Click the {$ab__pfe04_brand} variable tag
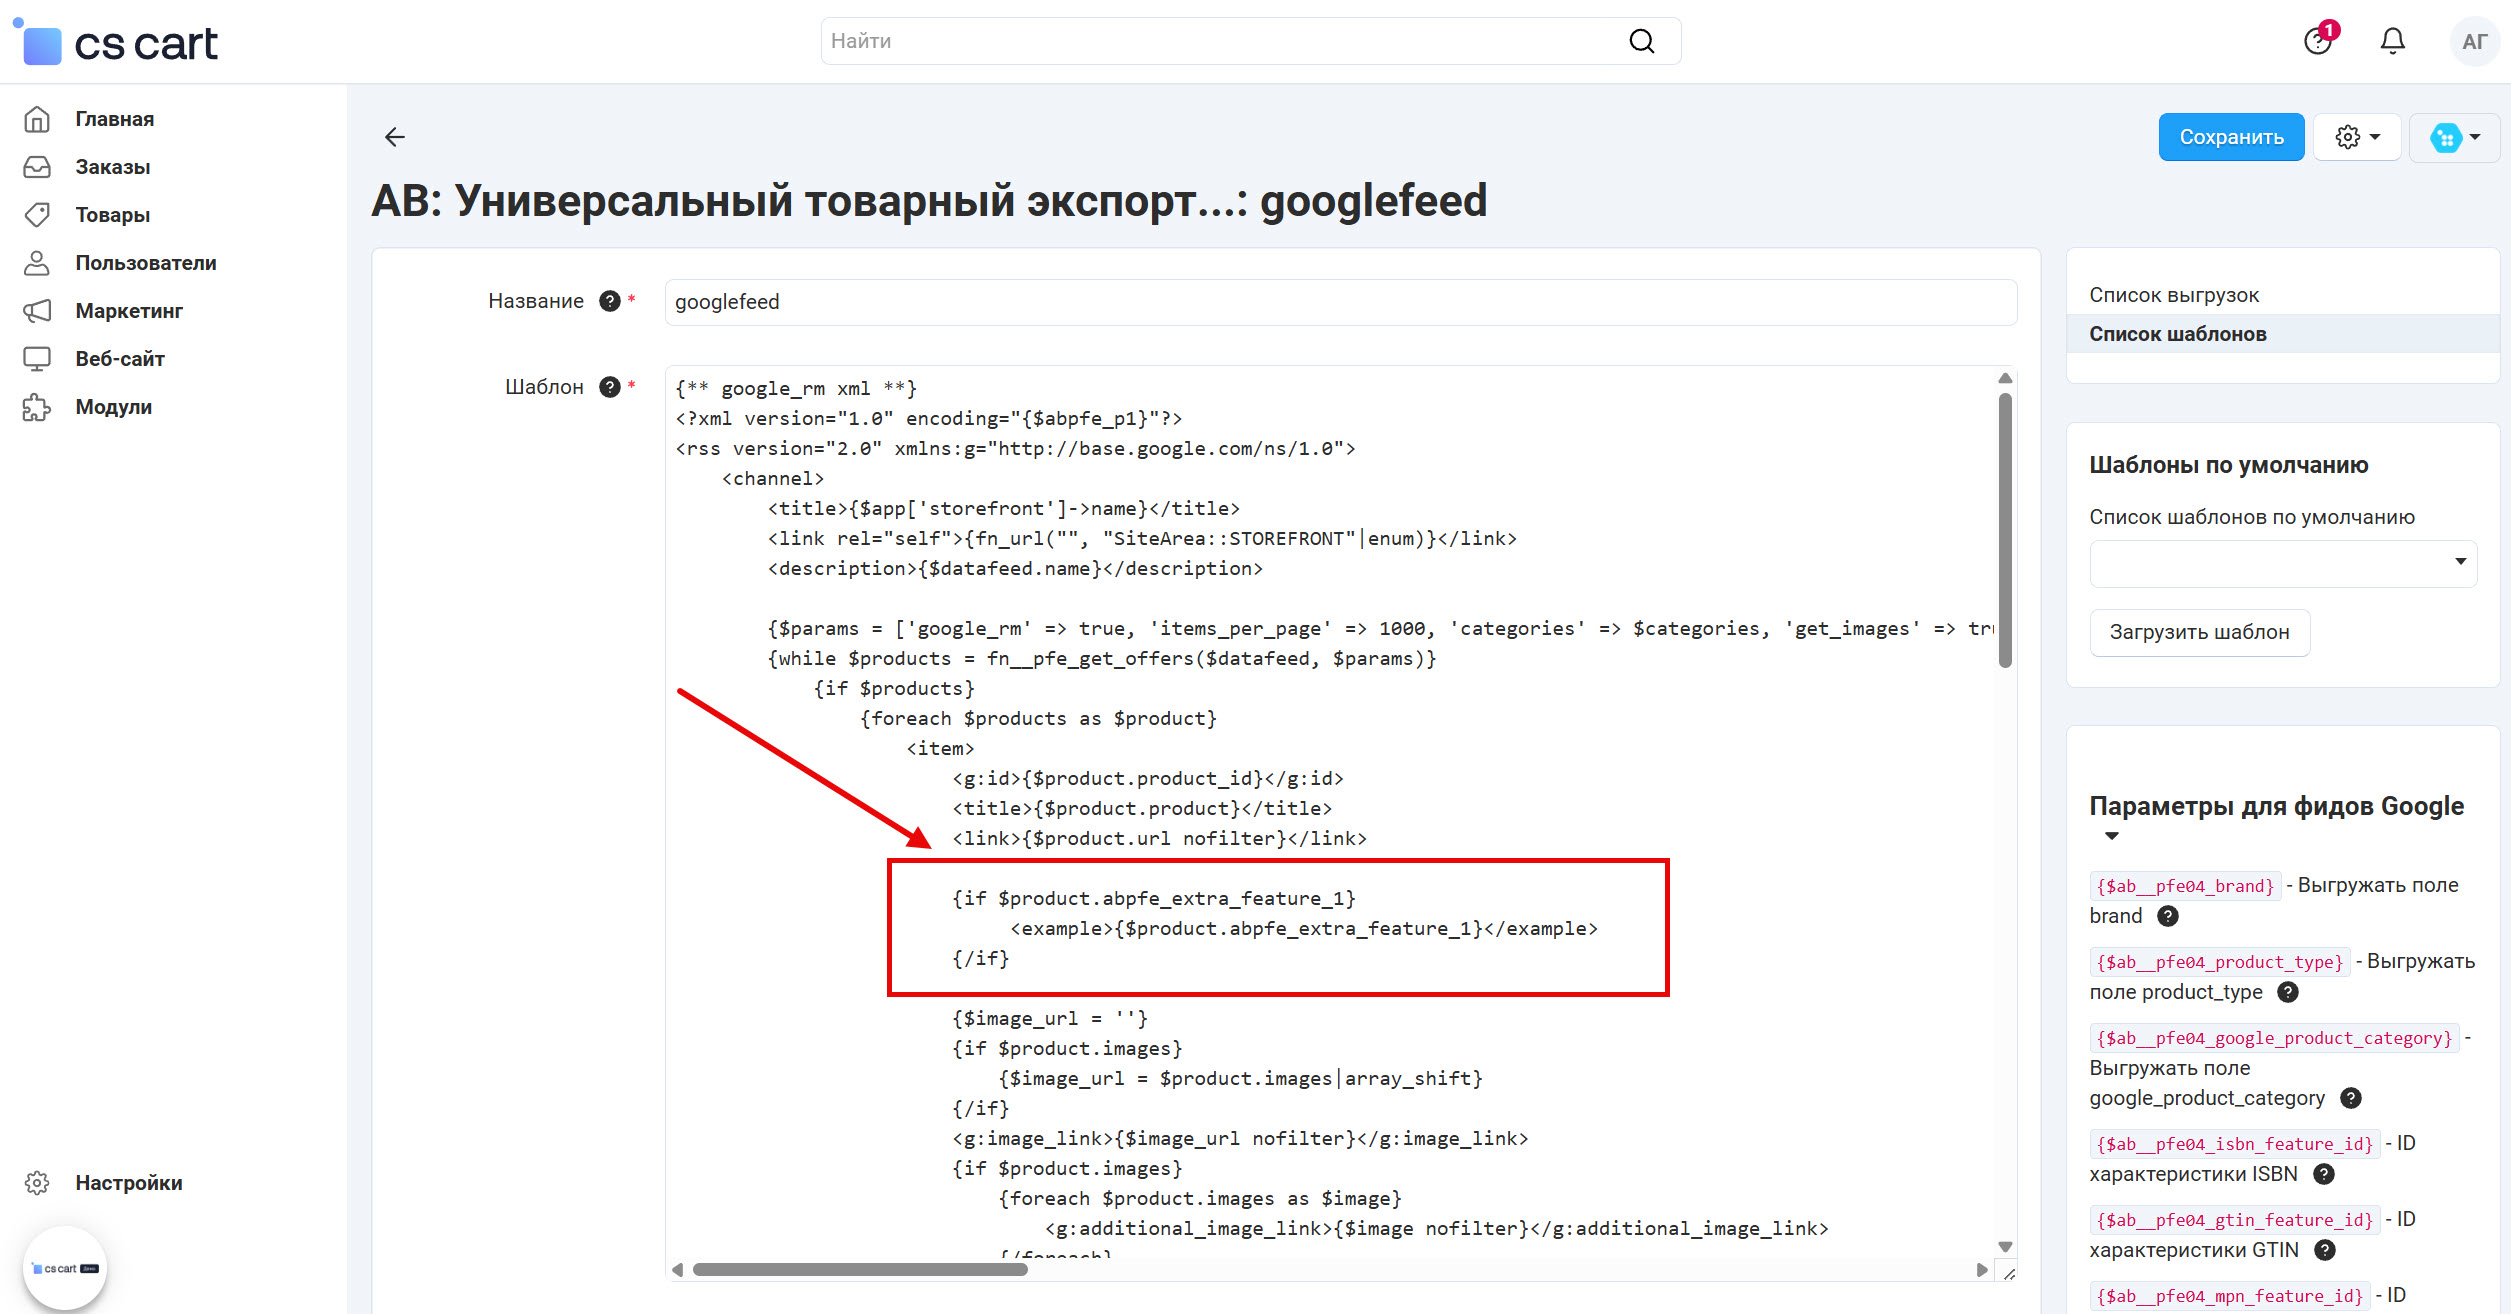 pos(2185,886)
